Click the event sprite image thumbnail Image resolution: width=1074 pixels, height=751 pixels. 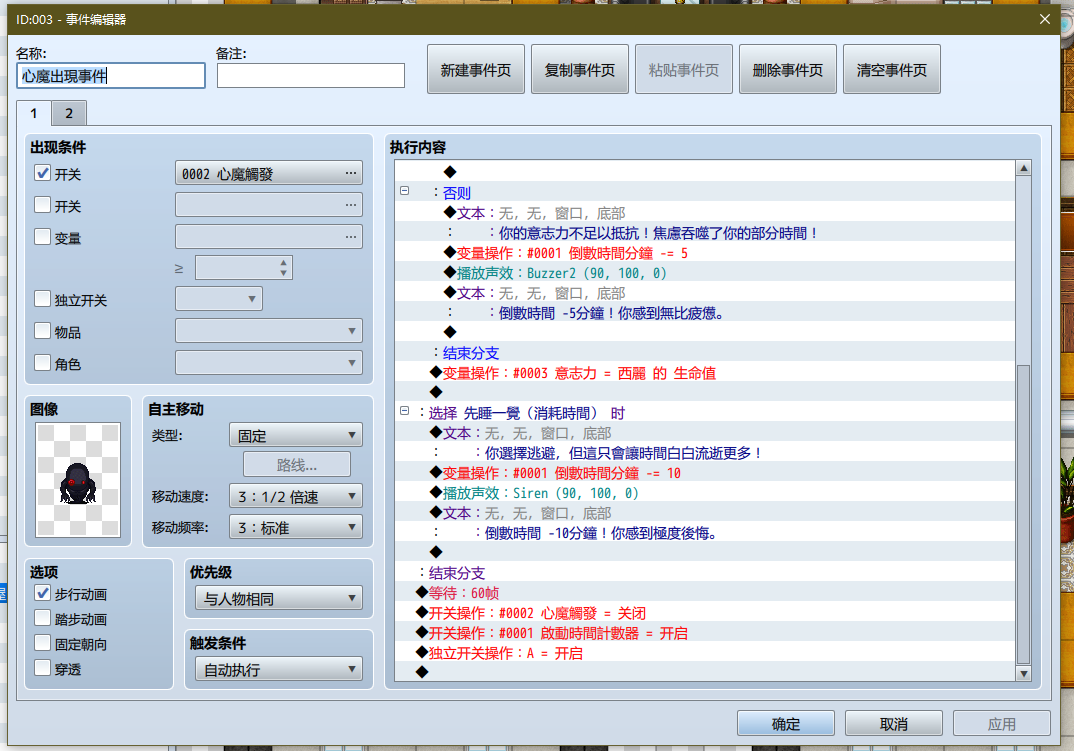[x=78, y=480]
